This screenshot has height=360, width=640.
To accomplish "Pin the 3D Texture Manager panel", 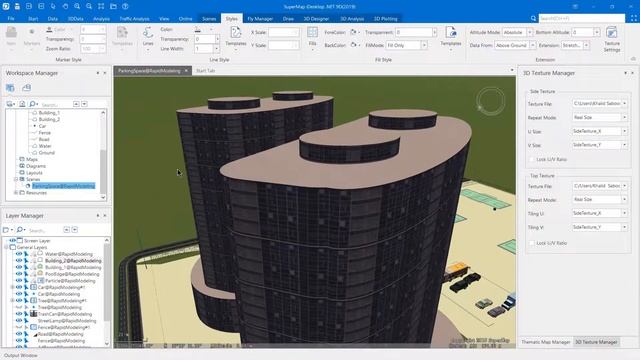I will [625, 73].
